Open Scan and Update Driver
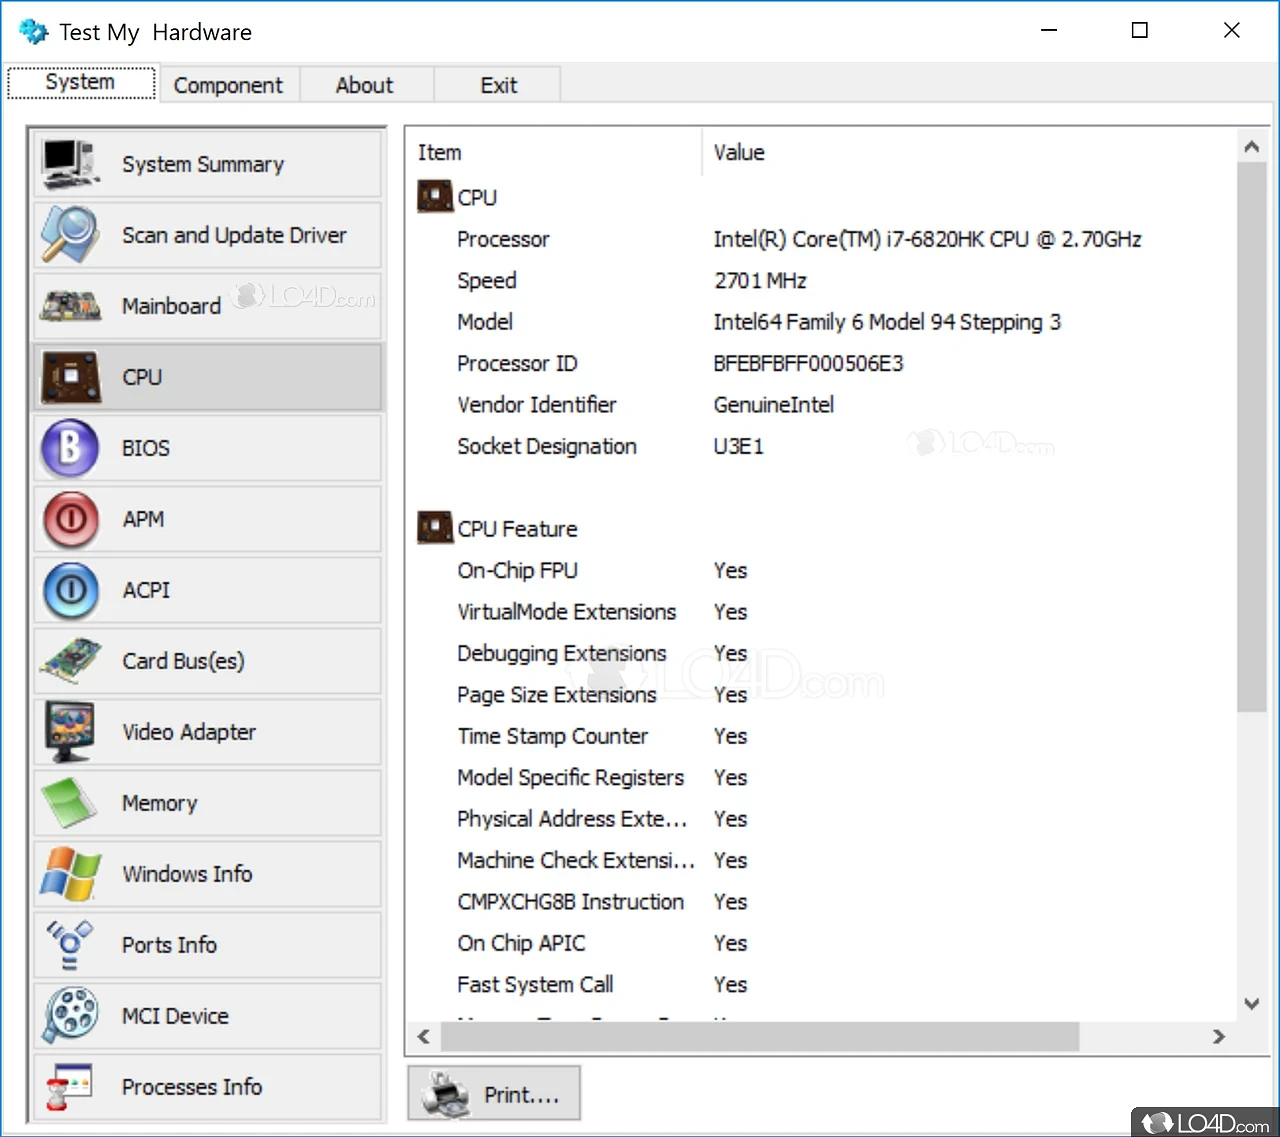This screenshot has height=1137, width=1280. pyautogui.click(x=207, y=235)
